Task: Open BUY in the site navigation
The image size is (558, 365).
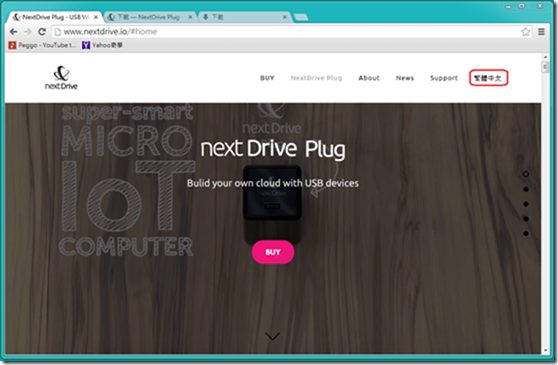Action: click(x=267, y=78)
